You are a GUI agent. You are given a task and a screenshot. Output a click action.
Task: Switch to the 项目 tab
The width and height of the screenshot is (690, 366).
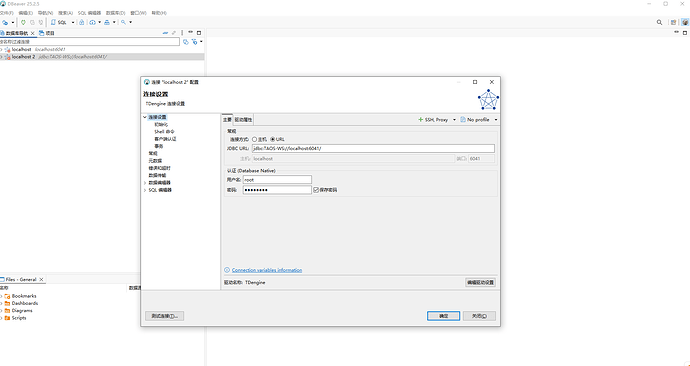47,33
